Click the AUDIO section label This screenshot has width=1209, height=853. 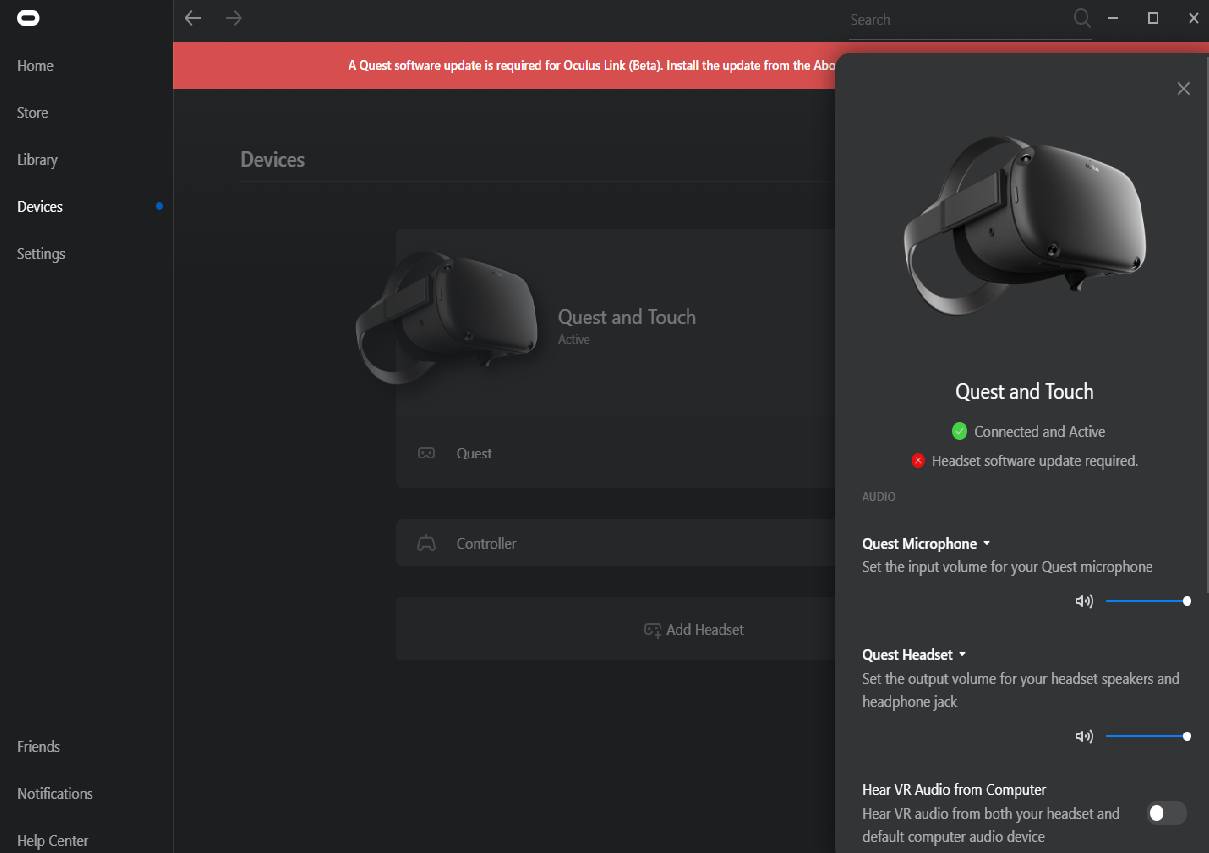(879, 496)
